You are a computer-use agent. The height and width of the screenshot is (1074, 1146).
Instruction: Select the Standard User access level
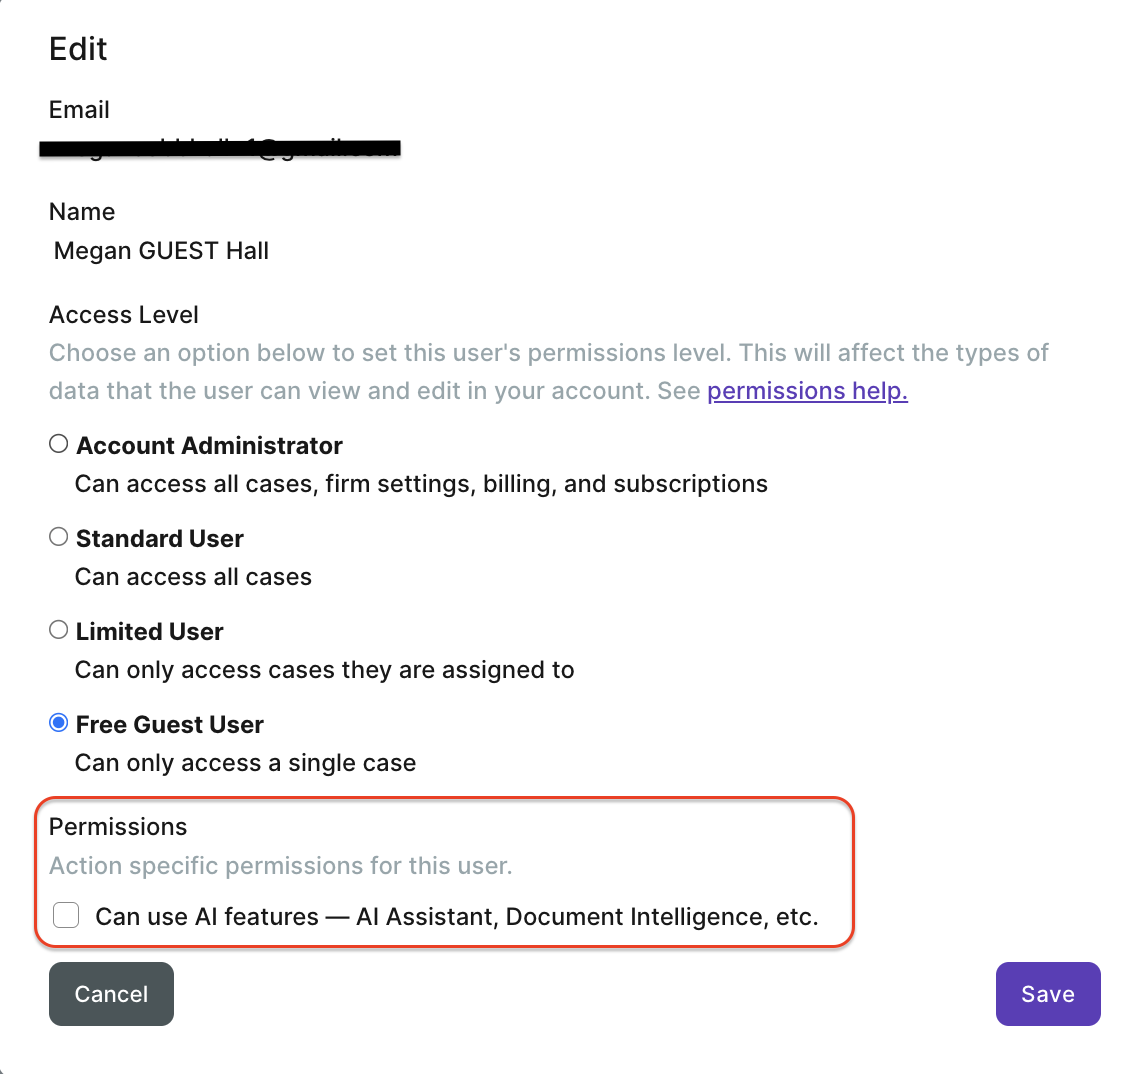point(58,536)
